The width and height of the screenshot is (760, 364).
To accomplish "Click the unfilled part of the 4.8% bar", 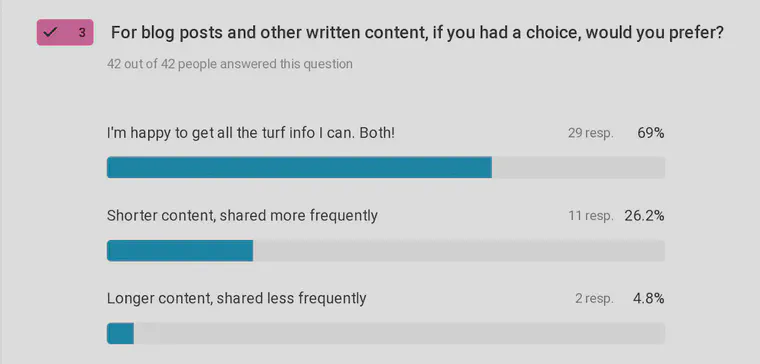I will point(399,333).
